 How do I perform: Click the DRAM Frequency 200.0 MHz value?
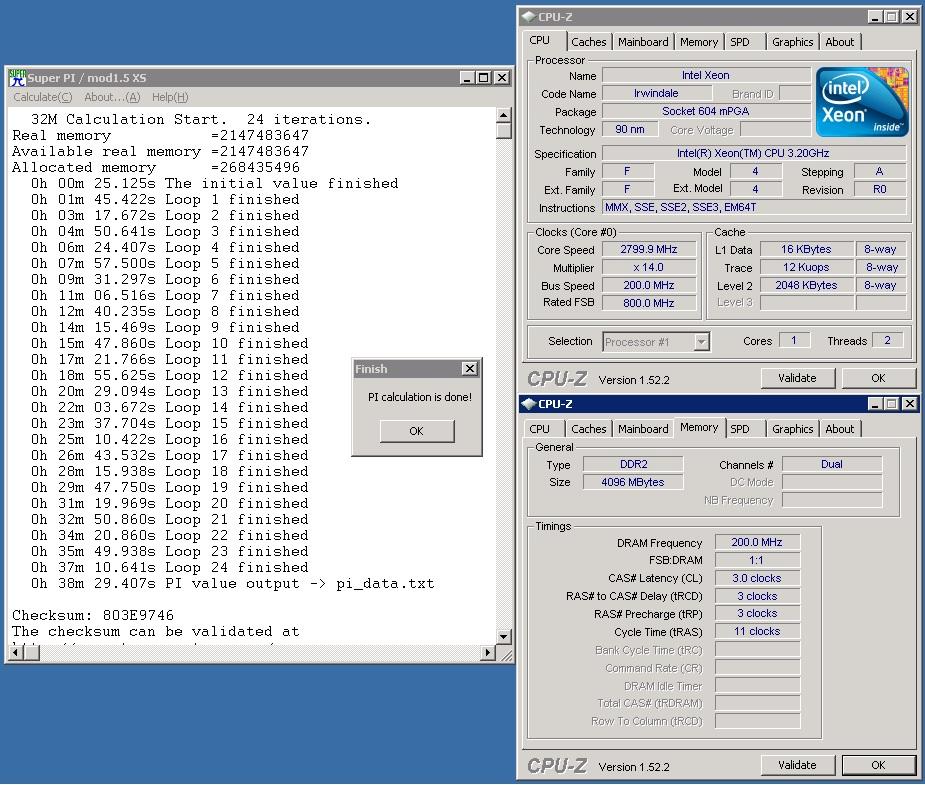point(757,542)
